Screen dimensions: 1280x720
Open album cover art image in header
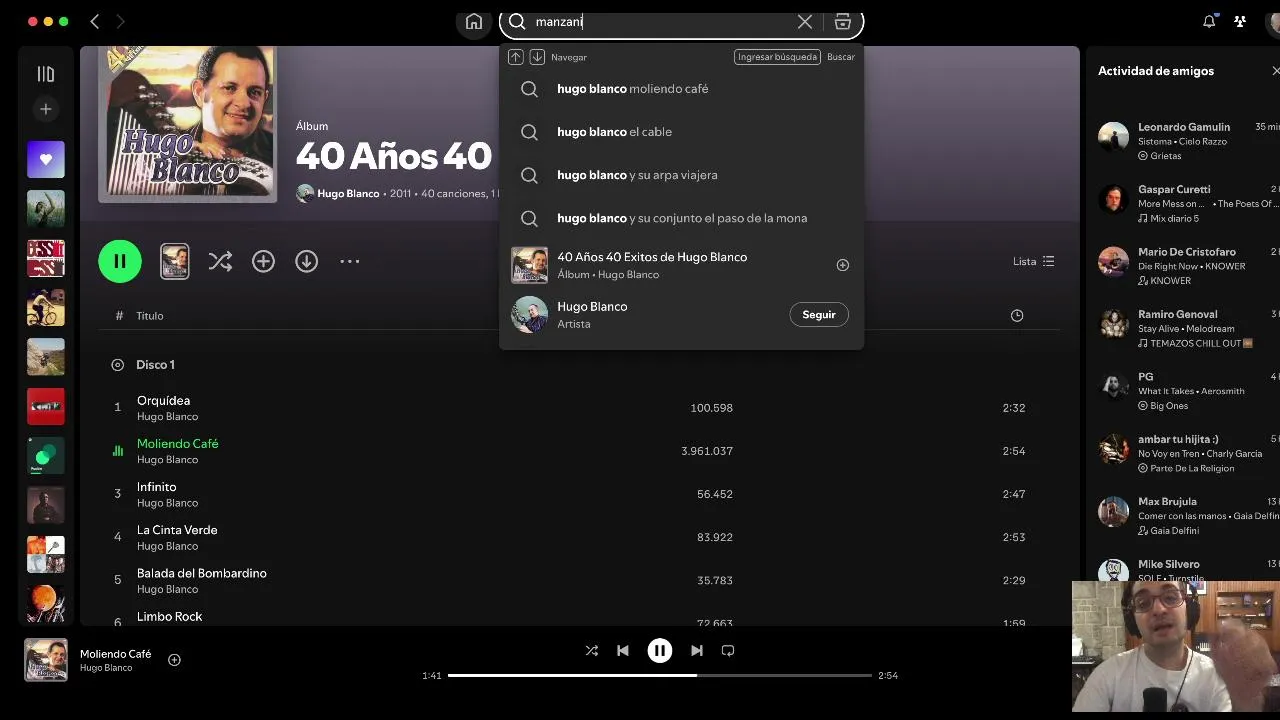click(x=188, y=124)
